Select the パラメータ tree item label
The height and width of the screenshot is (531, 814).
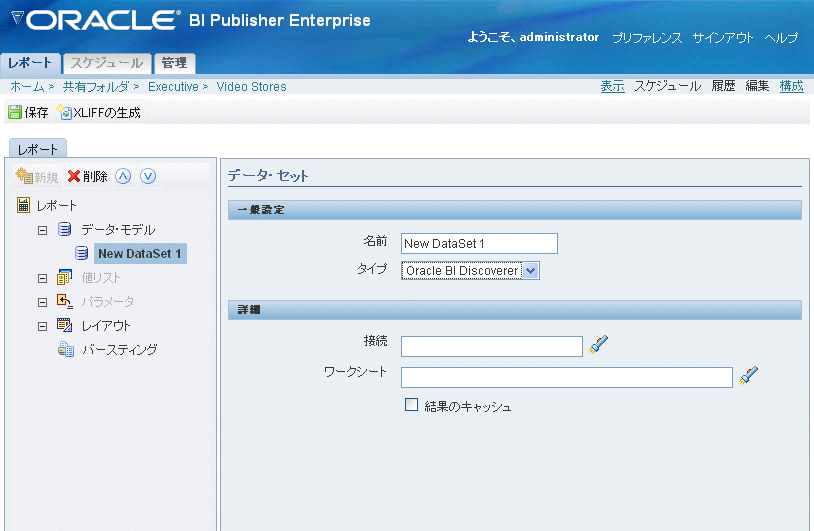tap(107, 302)
